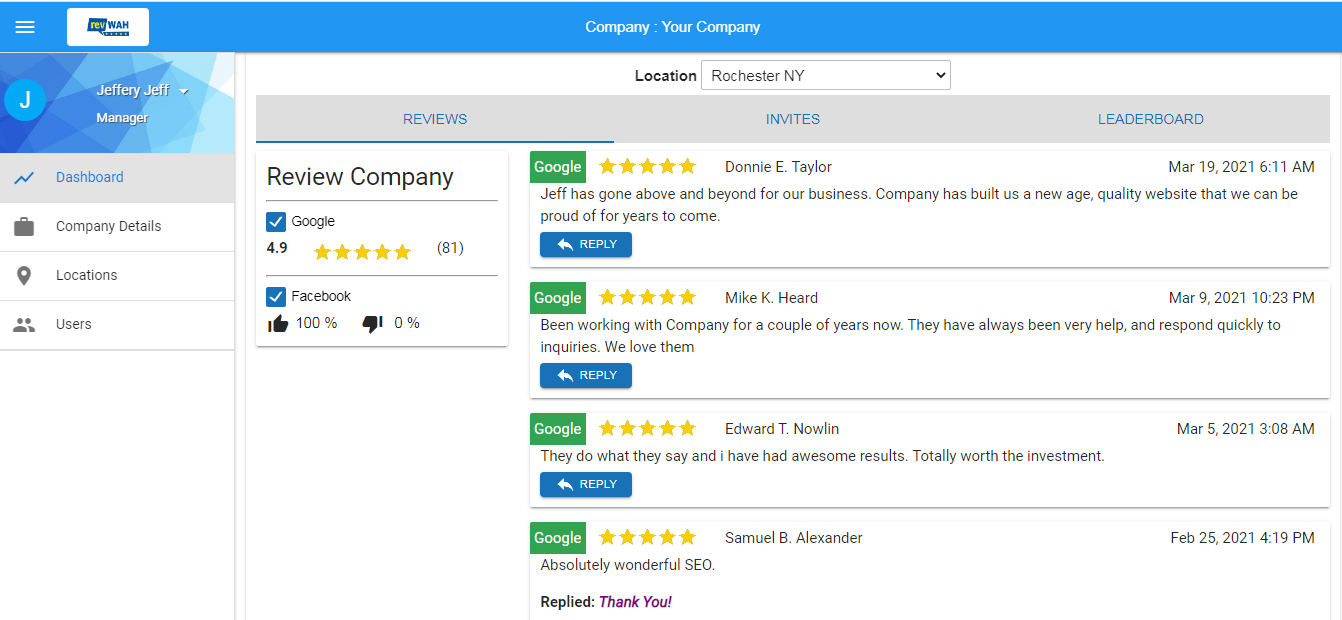Click the 4.9 Google overall star rating
Image resolution: width=1342 pixels, height=620 pixels.
click(362, 252)
